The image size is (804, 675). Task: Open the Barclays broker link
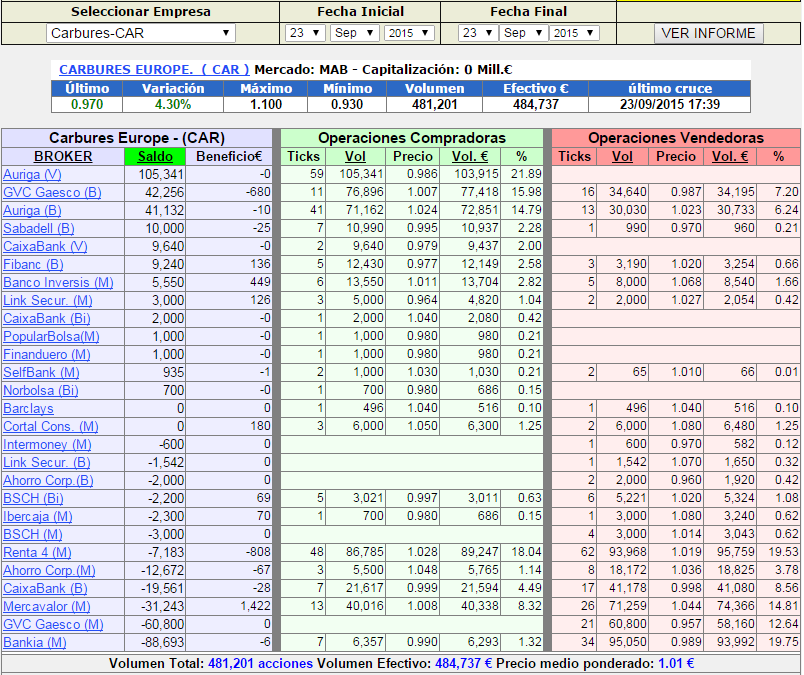28,409
